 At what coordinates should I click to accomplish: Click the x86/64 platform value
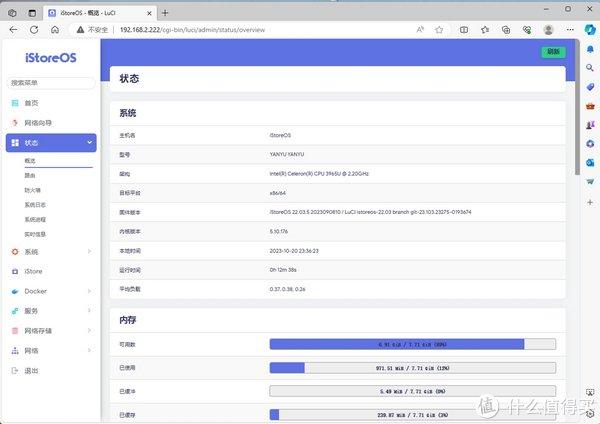pyautogui.click(x=278, y=193)
